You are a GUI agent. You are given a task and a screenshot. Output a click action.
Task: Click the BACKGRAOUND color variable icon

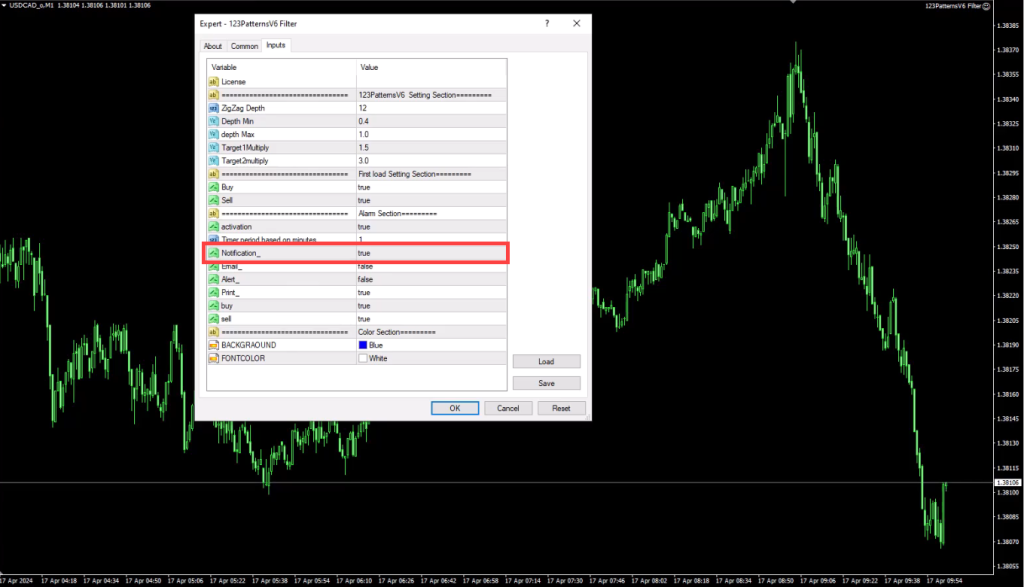213,345
